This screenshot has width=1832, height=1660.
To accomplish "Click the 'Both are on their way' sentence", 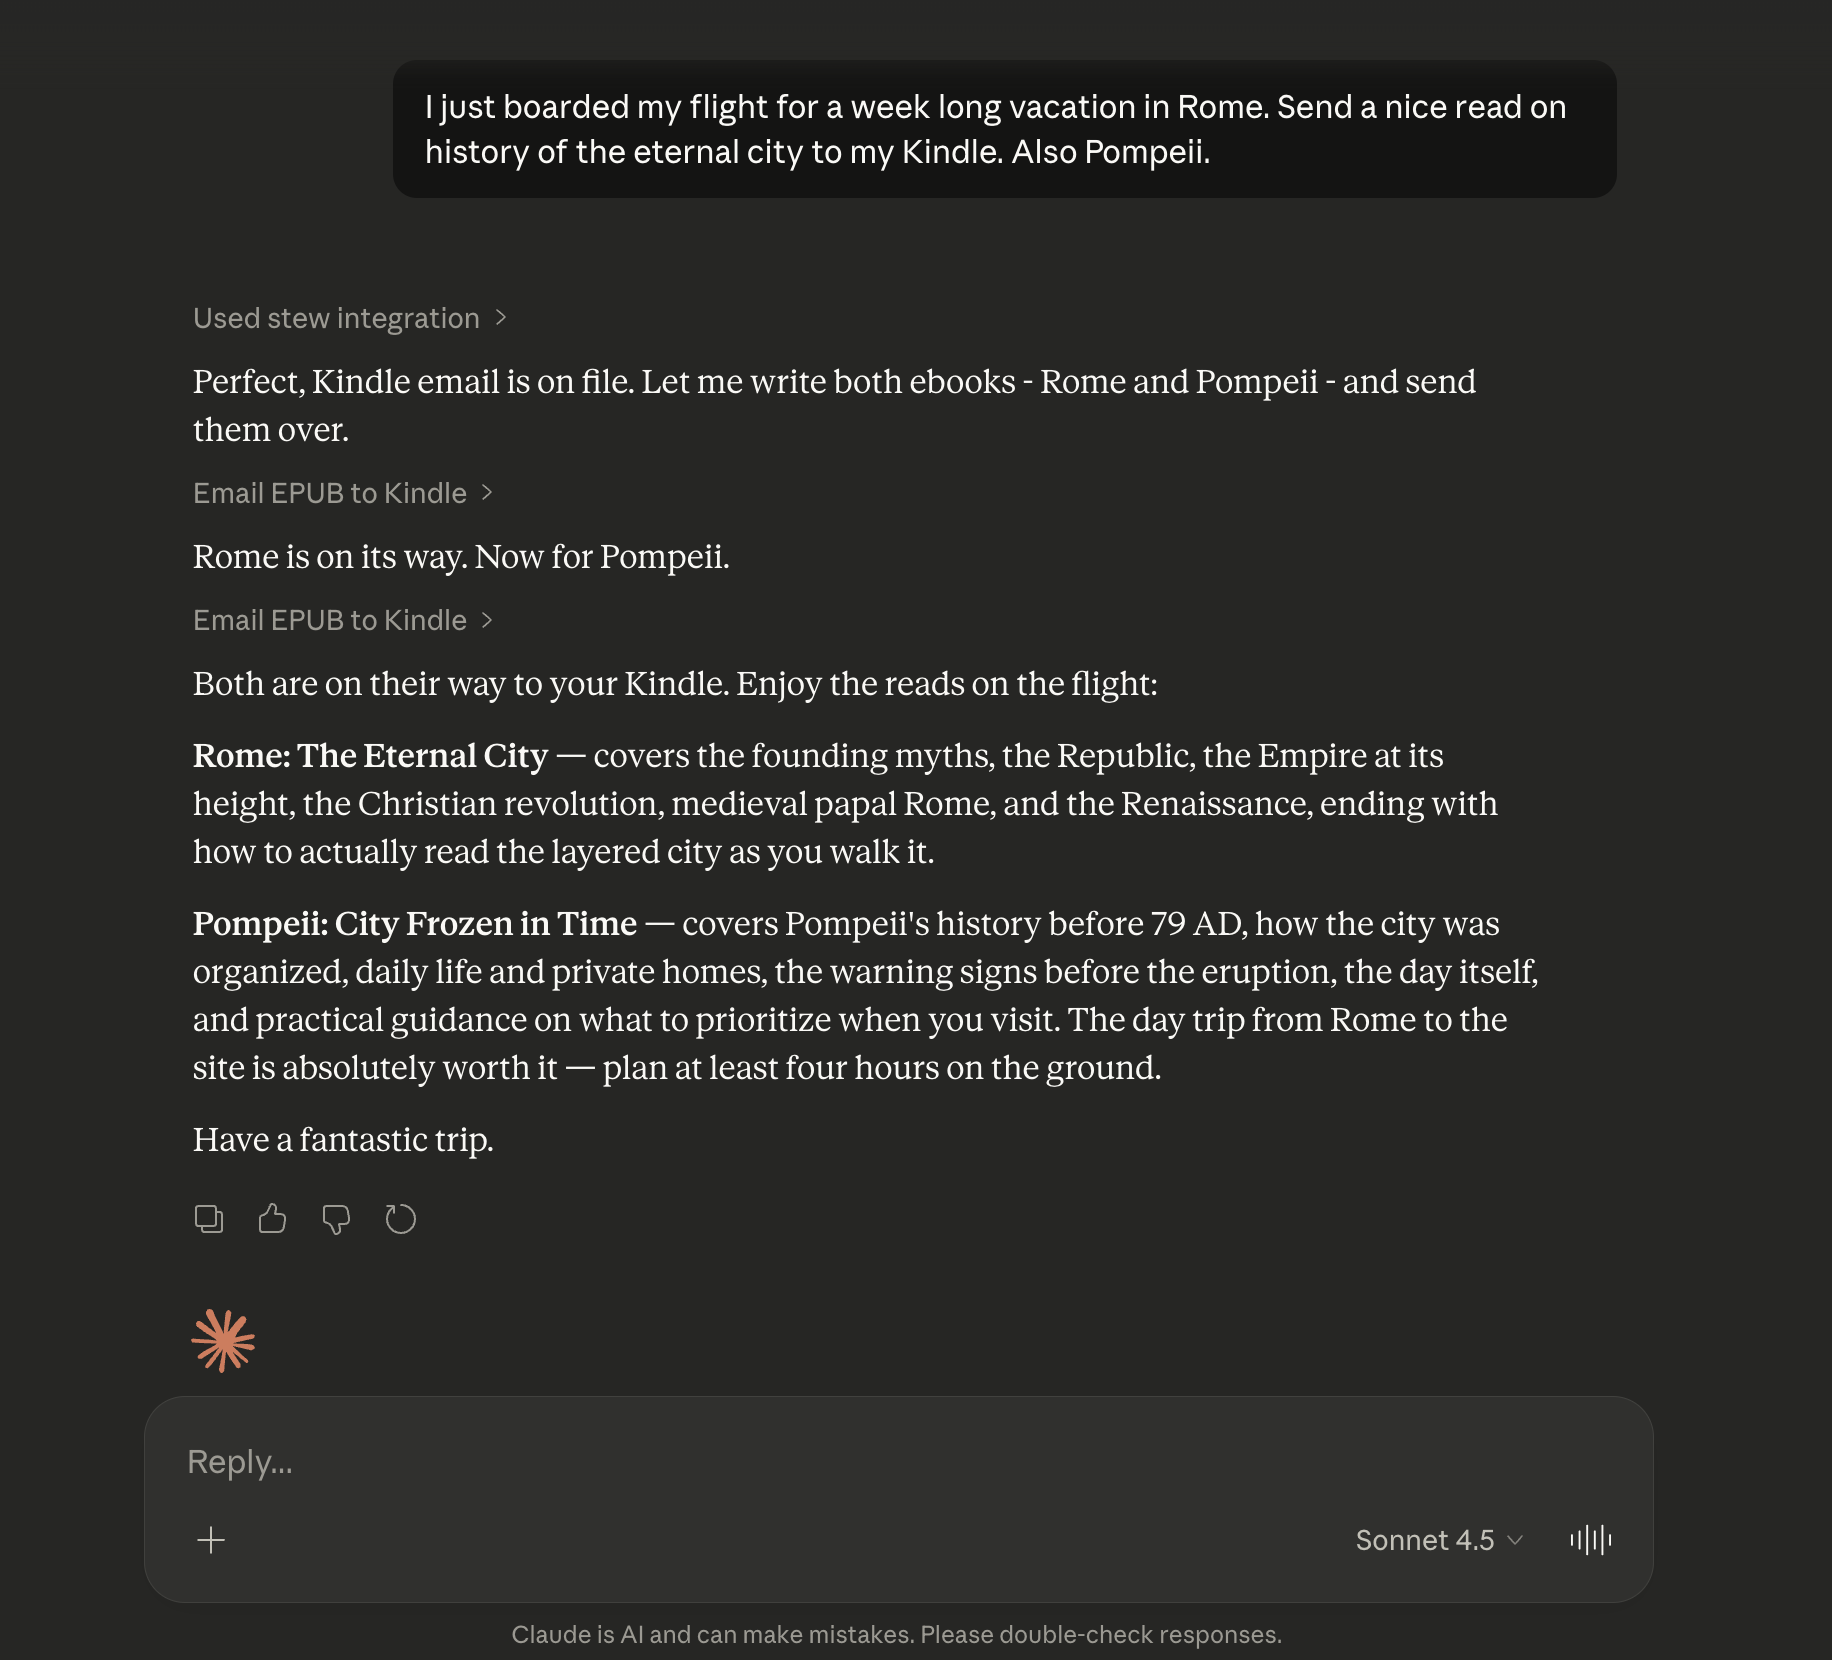I will point(675,684).
